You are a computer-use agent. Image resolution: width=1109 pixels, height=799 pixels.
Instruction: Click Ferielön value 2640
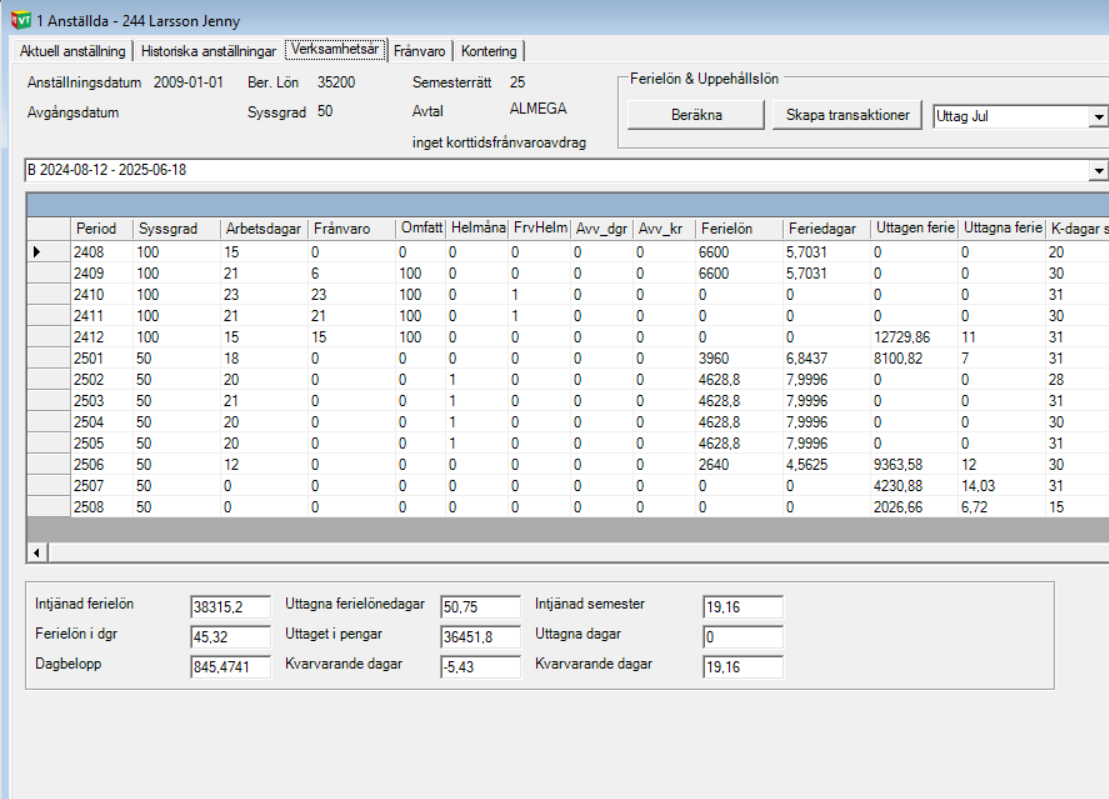[739, 464]
